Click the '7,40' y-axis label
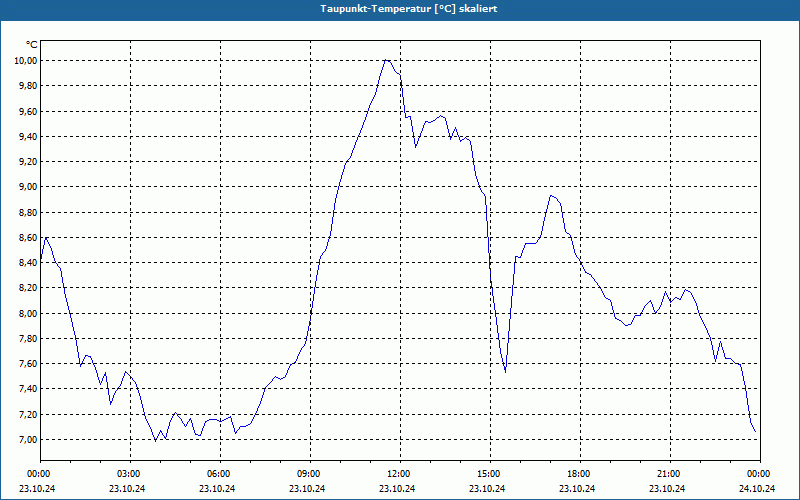Screen dimensions: 800x500 coord(29,389)
